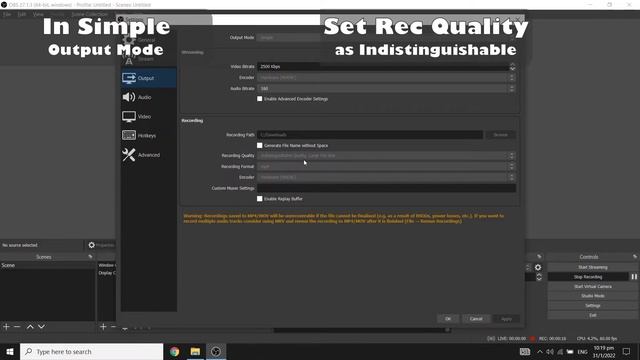Show hidden system tray icons
The height and width of the screenshot is (360, 640).
pos(540,351)
